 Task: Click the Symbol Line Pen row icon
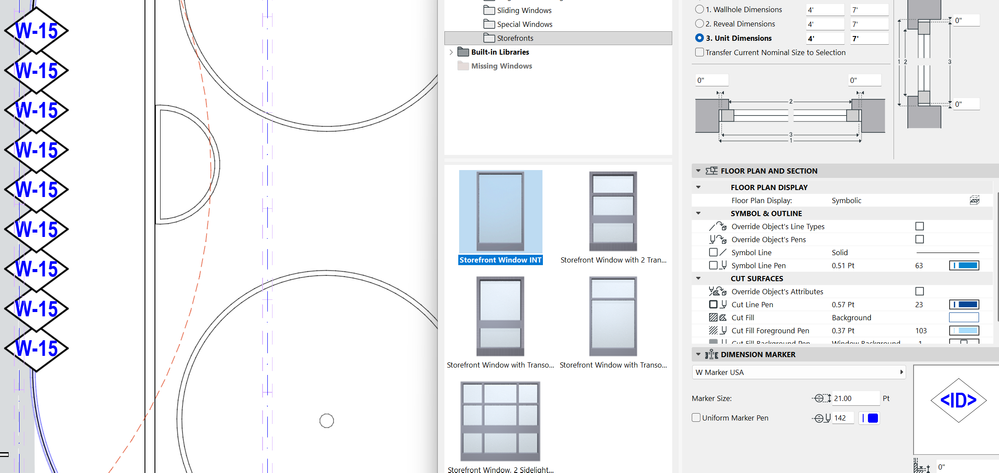tap(717, 265)
